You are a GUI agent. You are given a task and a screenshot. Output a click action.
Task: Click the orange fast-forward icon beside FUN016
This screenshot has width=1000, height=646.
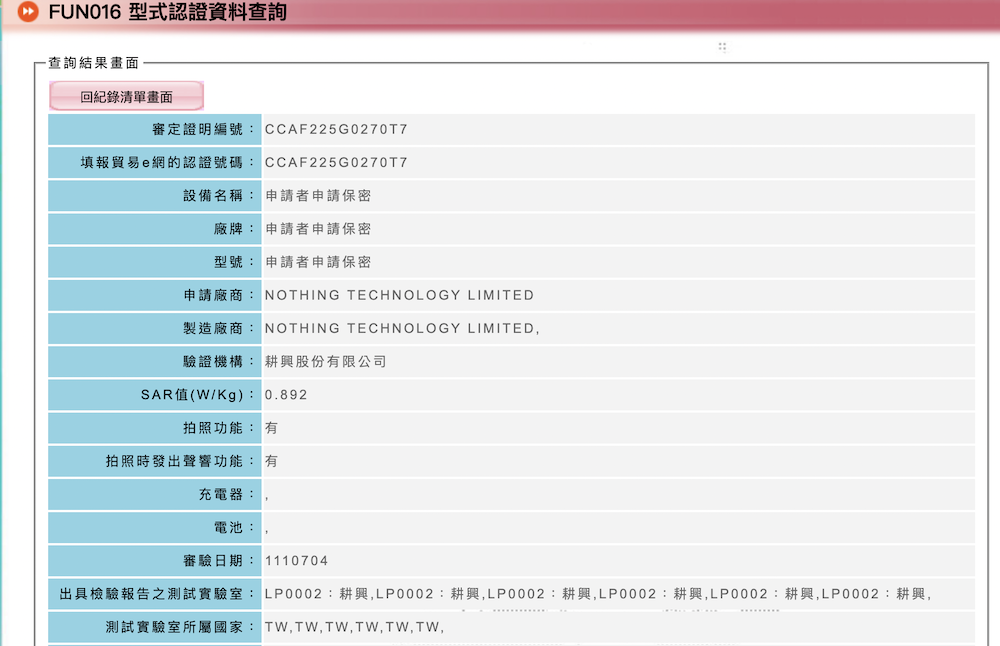point(27,11)
